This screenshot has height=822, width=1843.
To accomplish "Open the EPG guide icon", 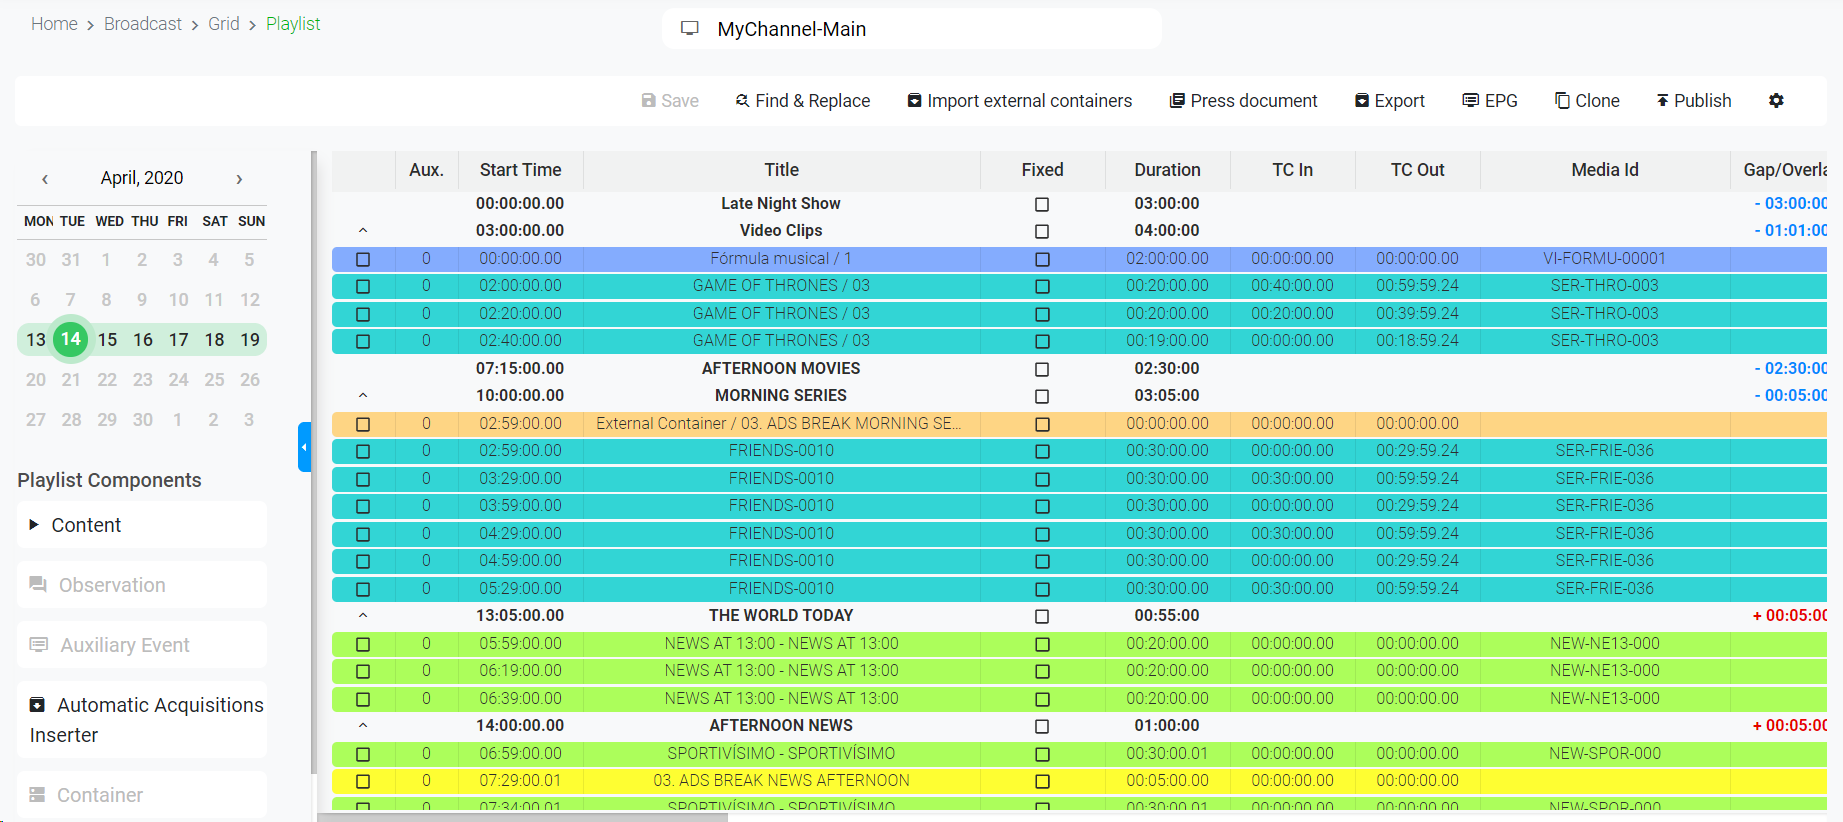I will [1470, 101].
